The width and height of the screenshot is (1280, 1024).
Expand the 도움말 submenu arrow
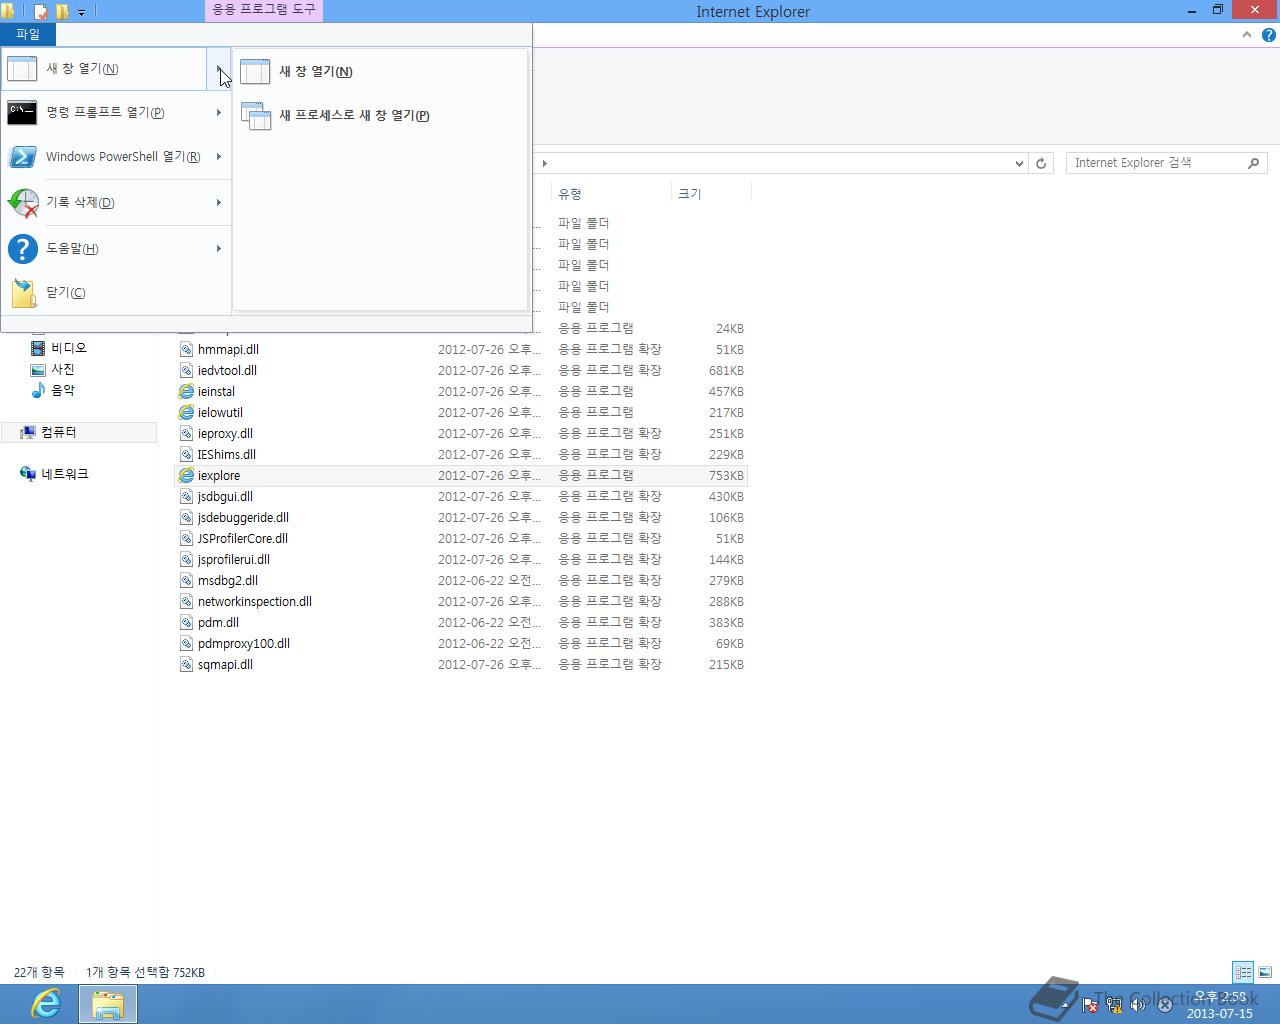219,249
